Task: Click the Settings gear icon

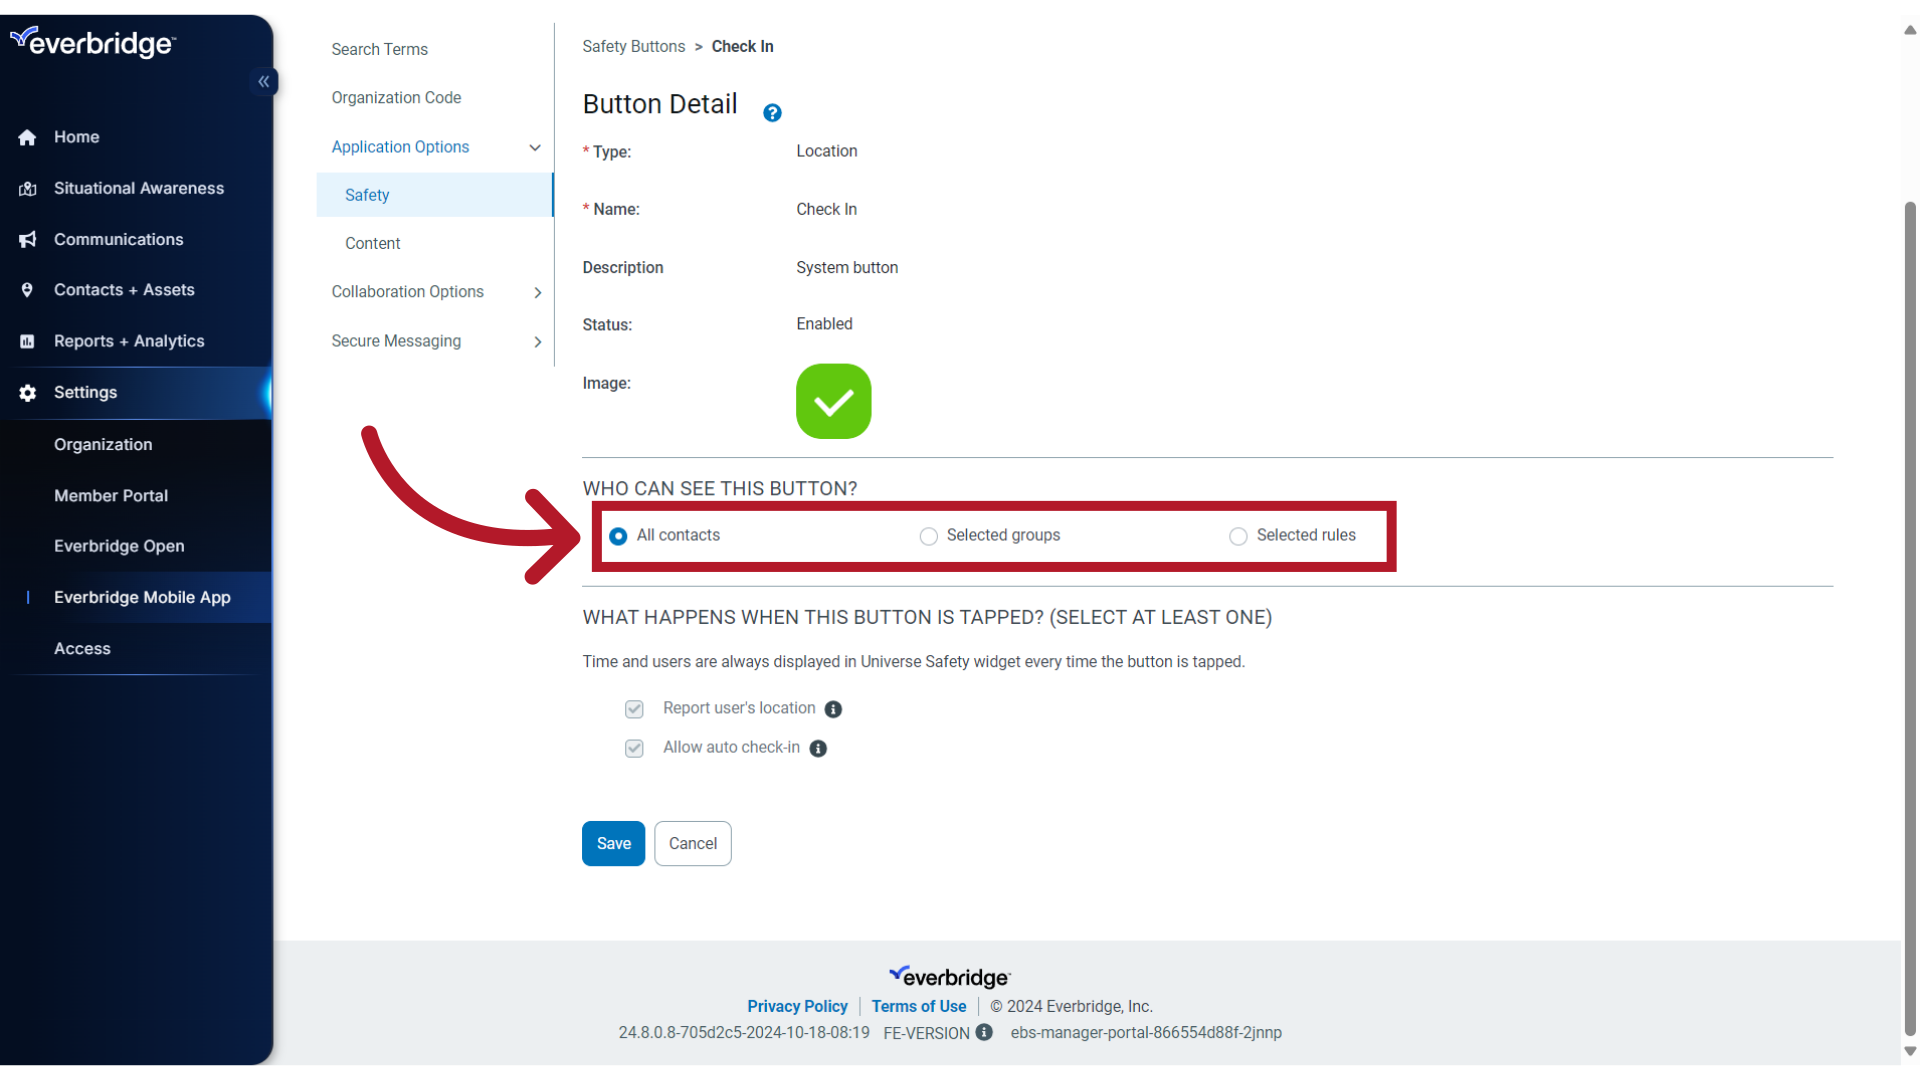Action: [x=29, y=392]
